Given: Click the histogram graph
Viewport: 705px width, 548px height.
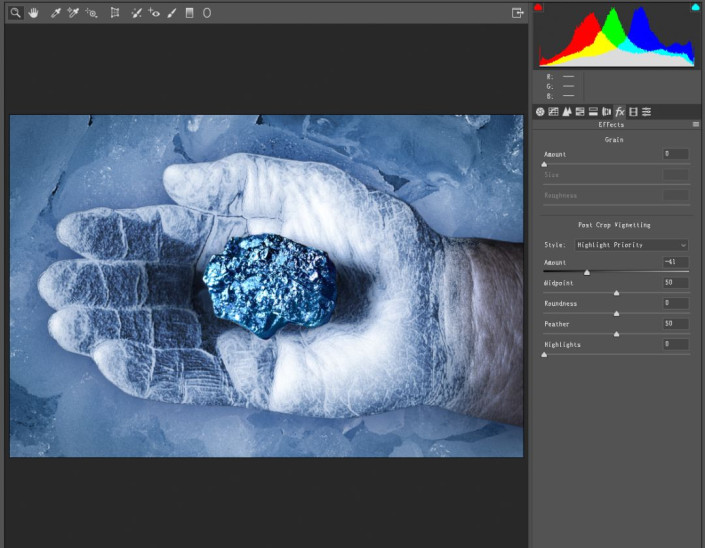Looking at the screenshot, I should [616, 37].
